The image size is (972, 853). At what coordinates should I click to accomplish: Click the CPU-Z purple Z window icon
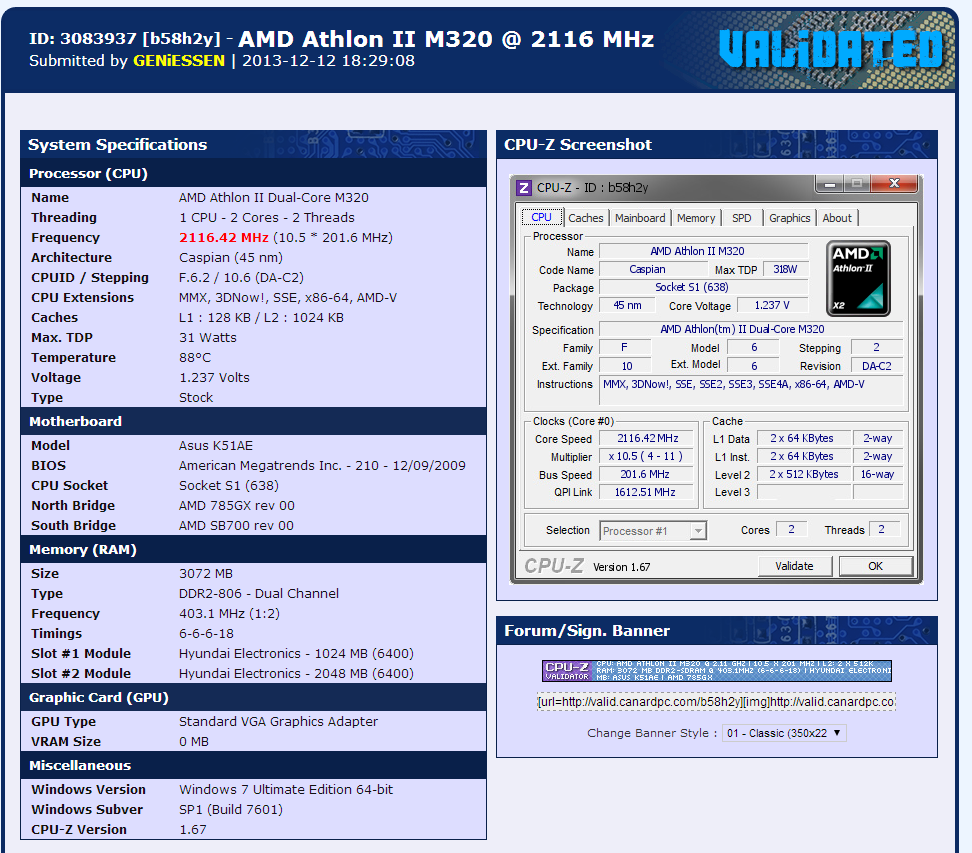524,188
